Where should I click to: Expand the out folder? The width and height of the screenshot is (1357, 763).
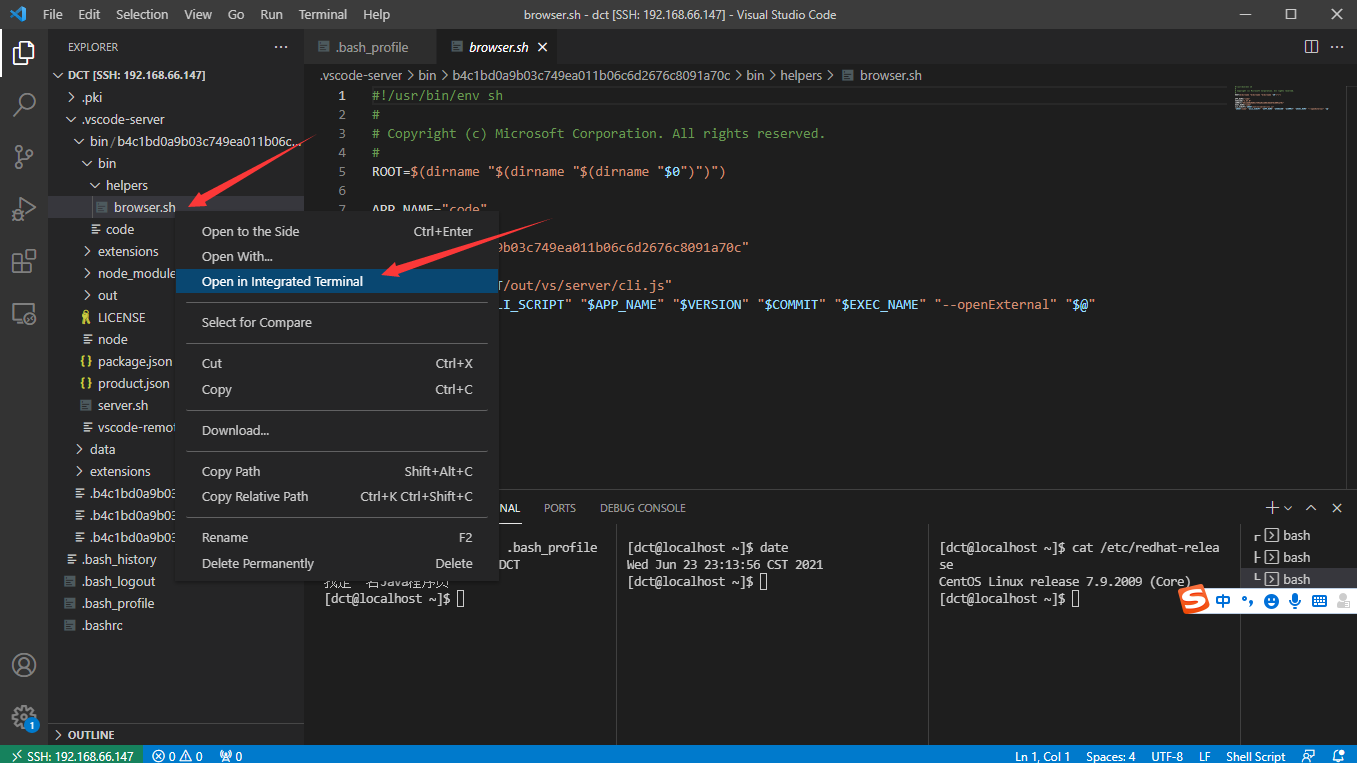pos(107,295)
